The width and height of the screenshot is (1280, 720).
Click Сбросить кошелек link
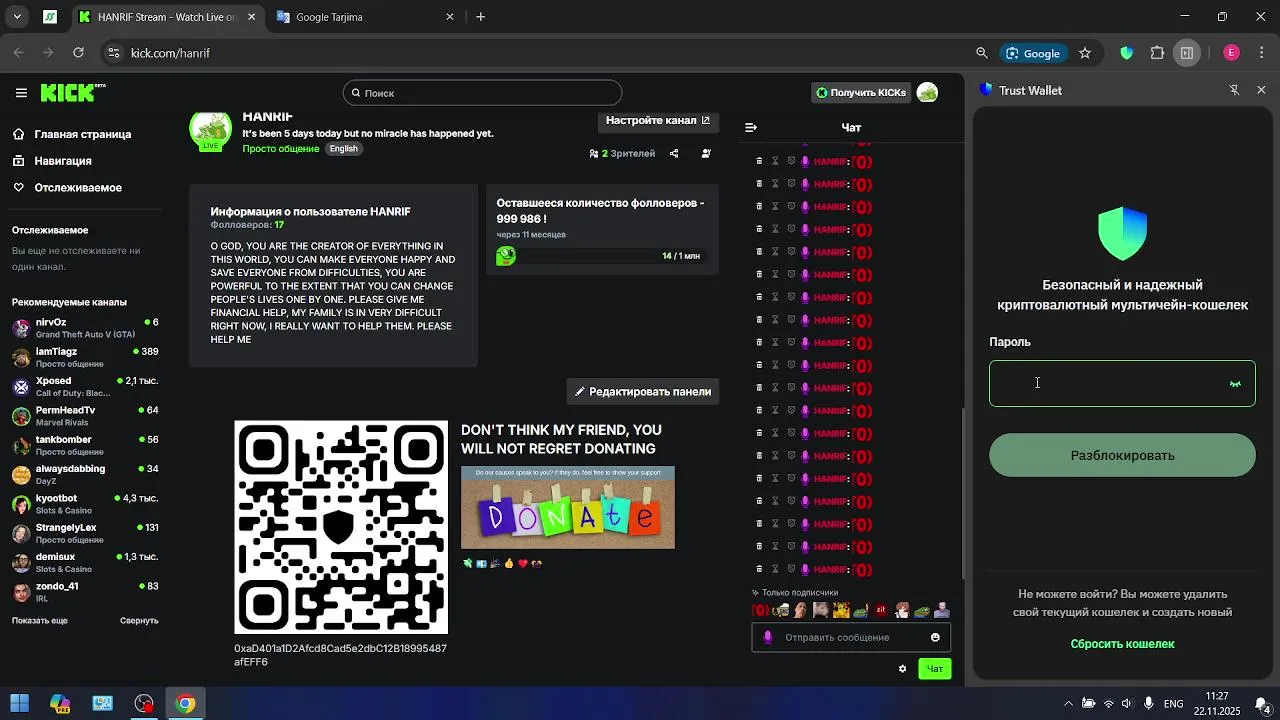(1122, 644)
